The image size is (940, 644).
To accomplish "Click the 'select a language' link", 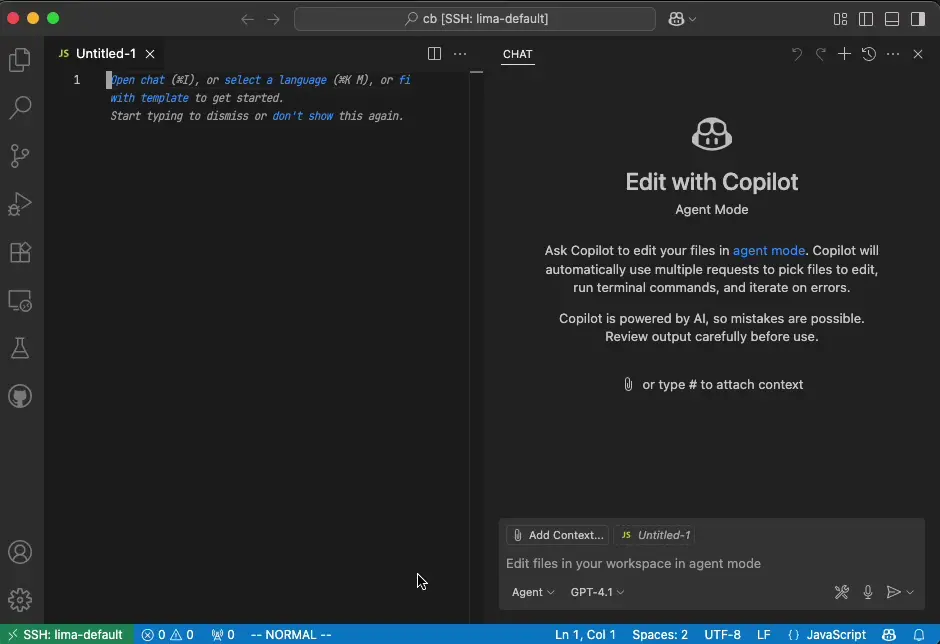I will 276,80.
